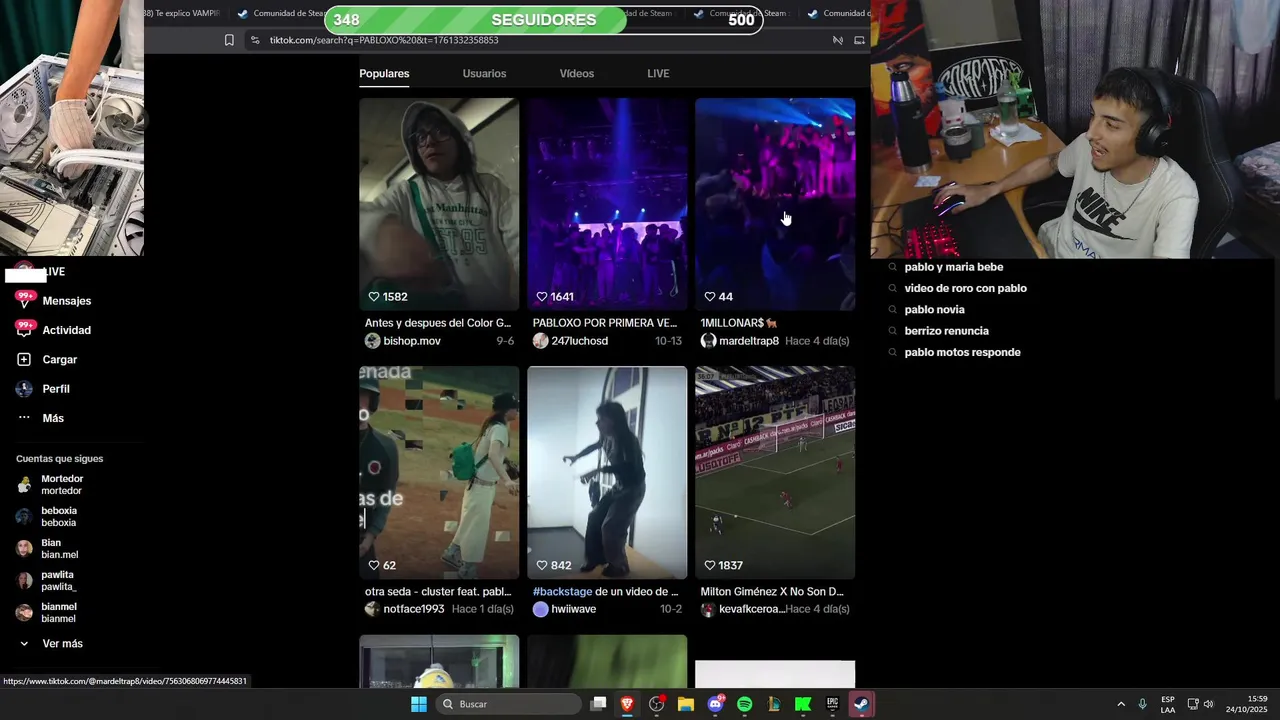The height and width of the screenshot is (720, 1280).
Task: Click the muted media icon in browser toolbar
Action: click(x=838, y=40)
